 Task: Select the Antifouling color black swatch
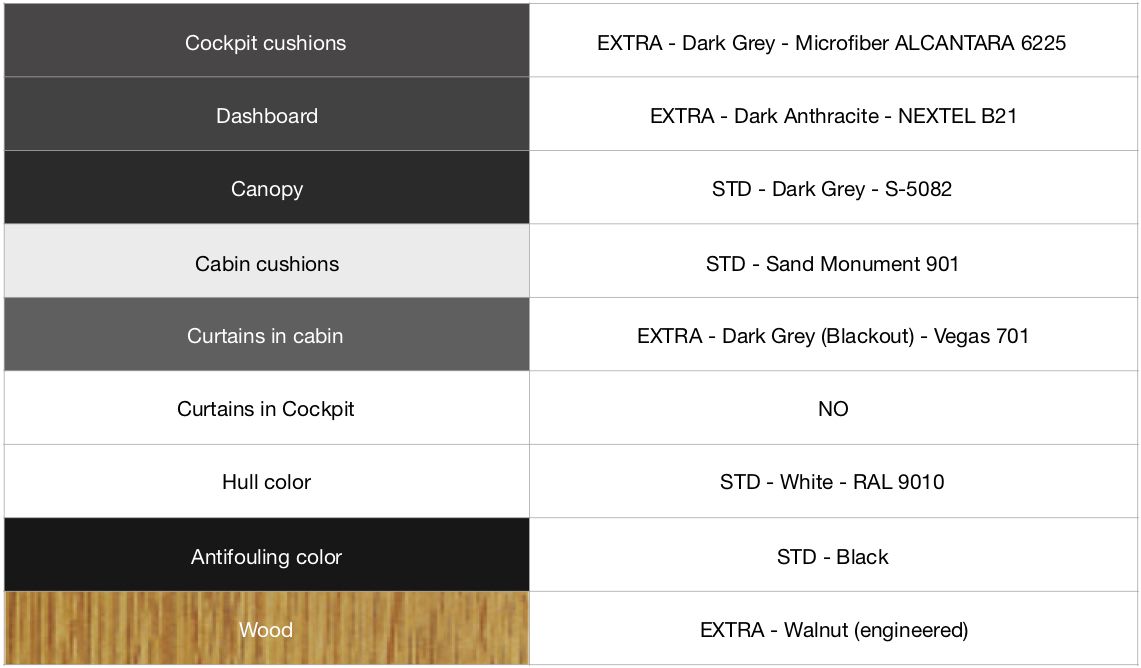(x=266, y=555)
